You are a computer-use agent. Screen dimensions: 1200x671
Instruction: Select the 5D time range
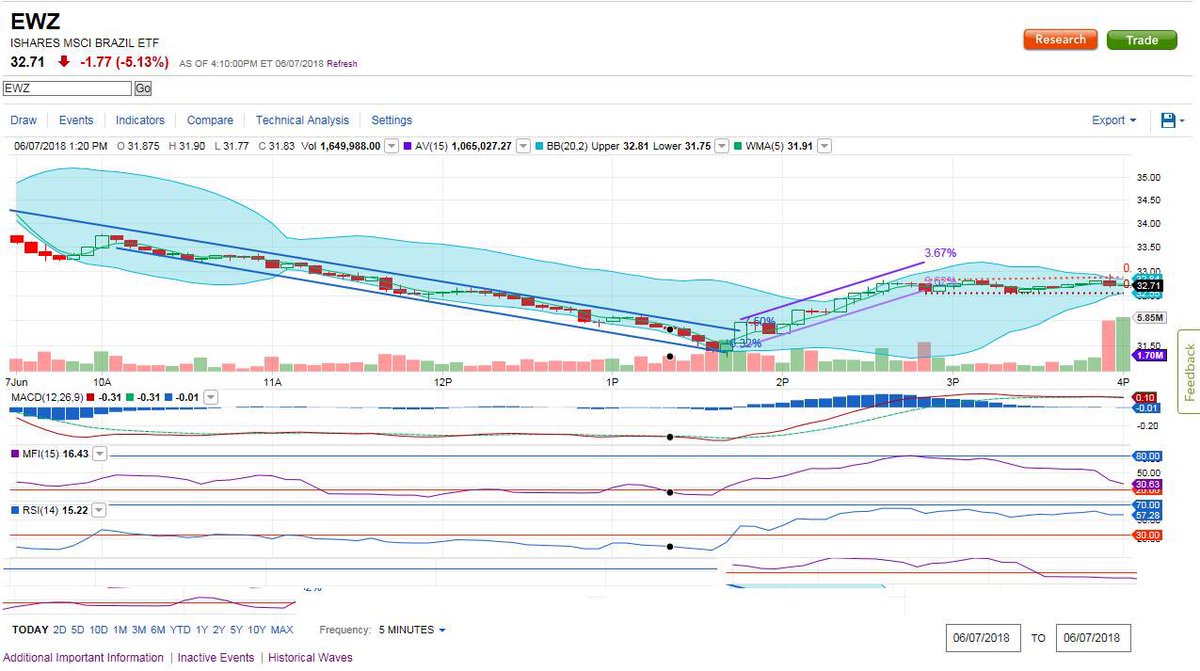pos(79,630)
